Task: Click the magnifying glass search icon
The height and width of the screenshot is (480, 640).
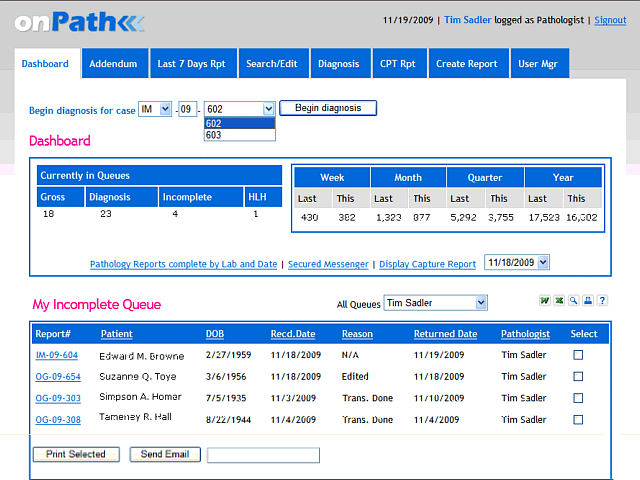Action: [573, 301]
